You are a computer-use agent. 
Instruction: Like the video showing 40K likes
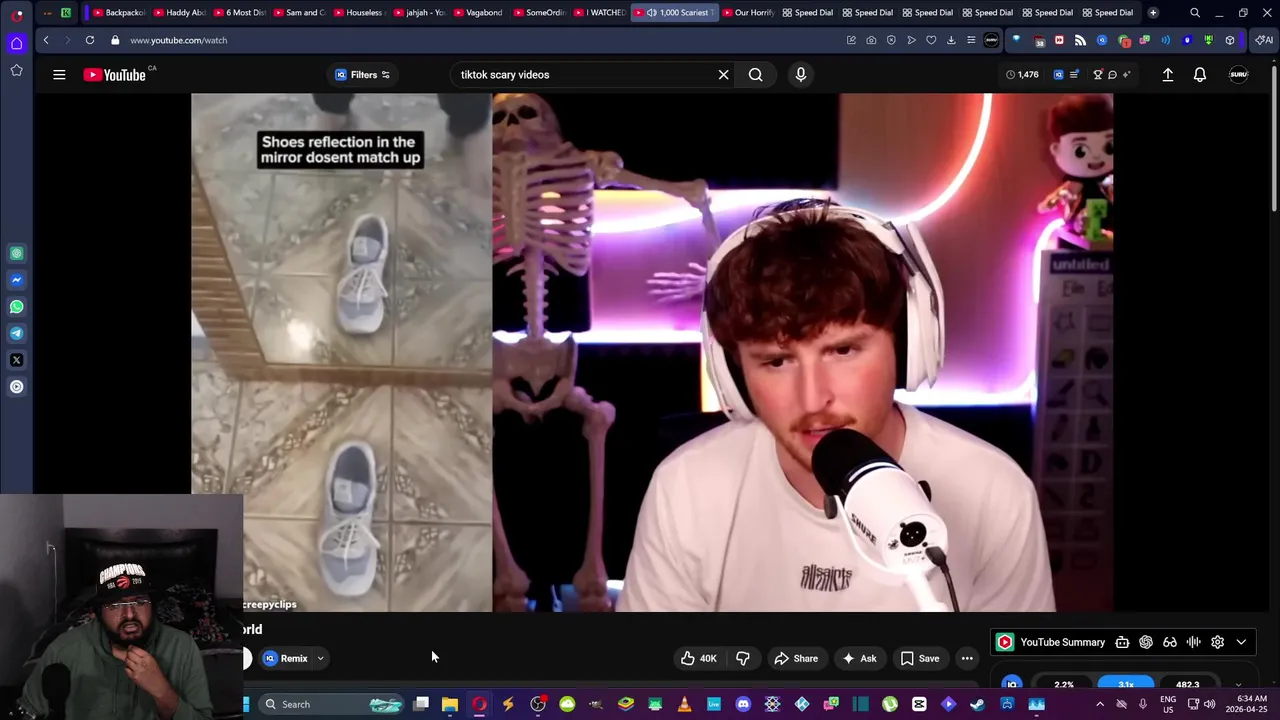[699, 658]
